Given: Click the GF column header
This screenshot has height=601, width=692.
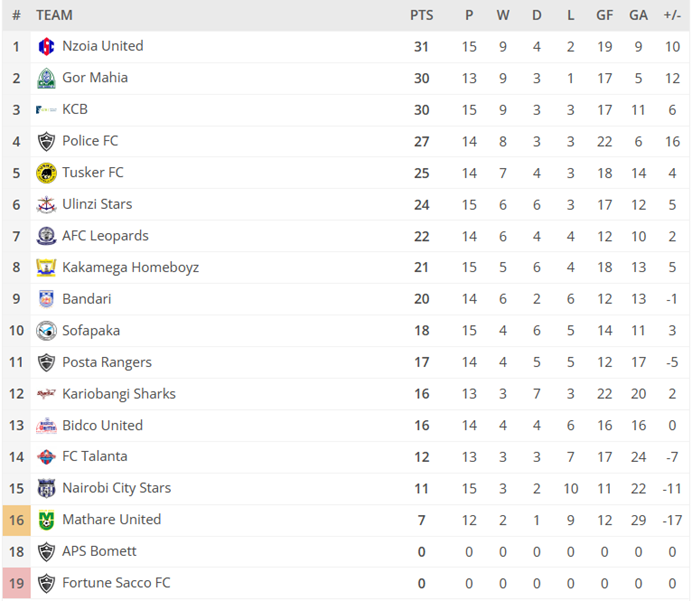Looking at the screenshot, I should click(x=604, y=15).
